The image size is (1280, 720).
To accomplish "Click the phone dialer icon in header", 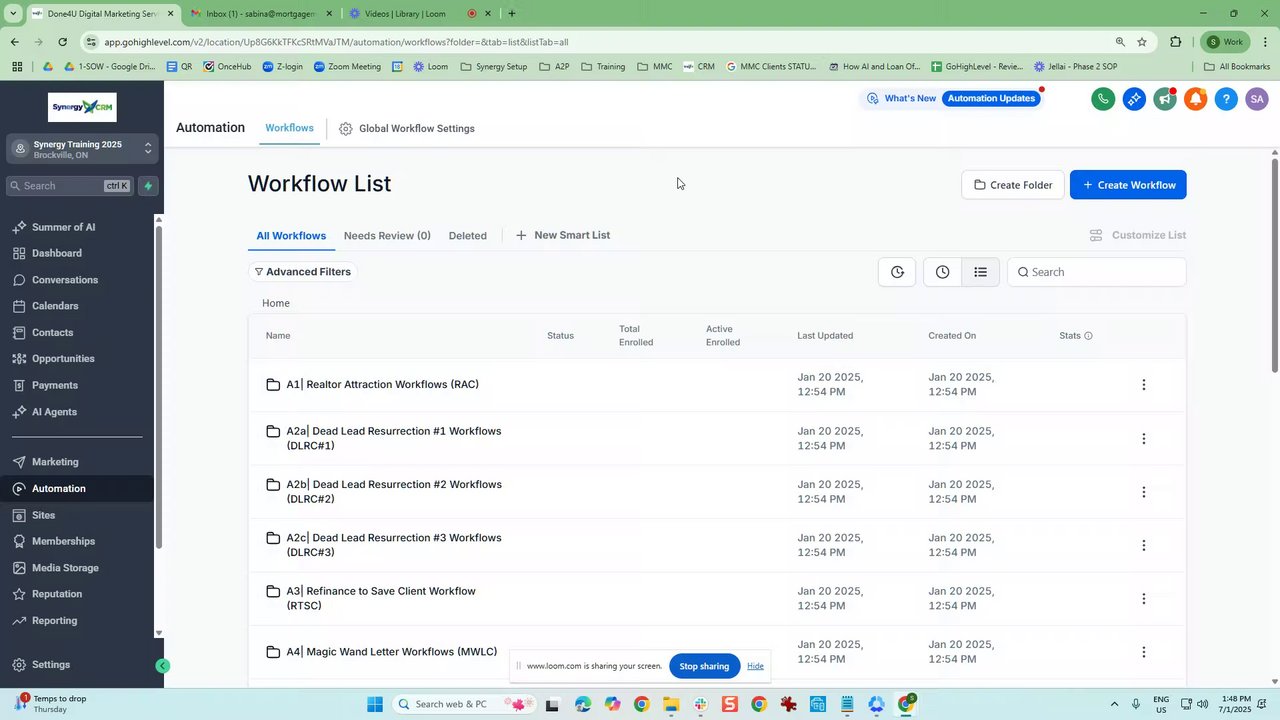I will [x=1103, y=99].
